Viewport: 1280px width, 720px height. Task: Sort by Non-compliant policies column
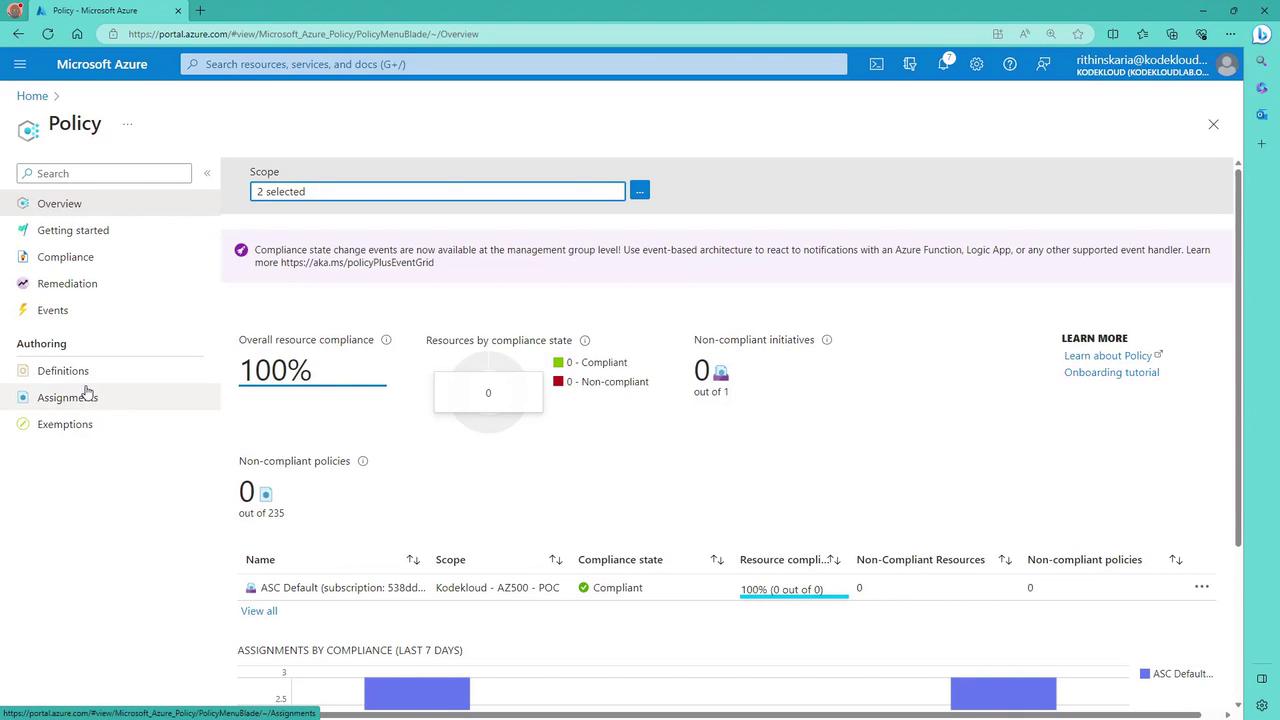[x=1176, y=560]
